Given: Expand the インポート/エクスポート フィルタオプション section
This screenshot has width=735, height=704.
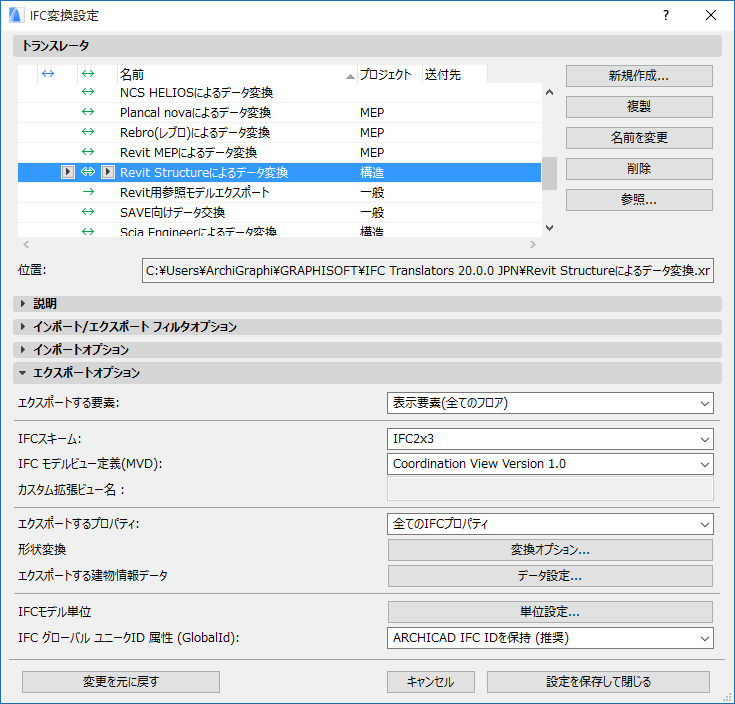Looking at the screenshot, I should click(367, 327).
